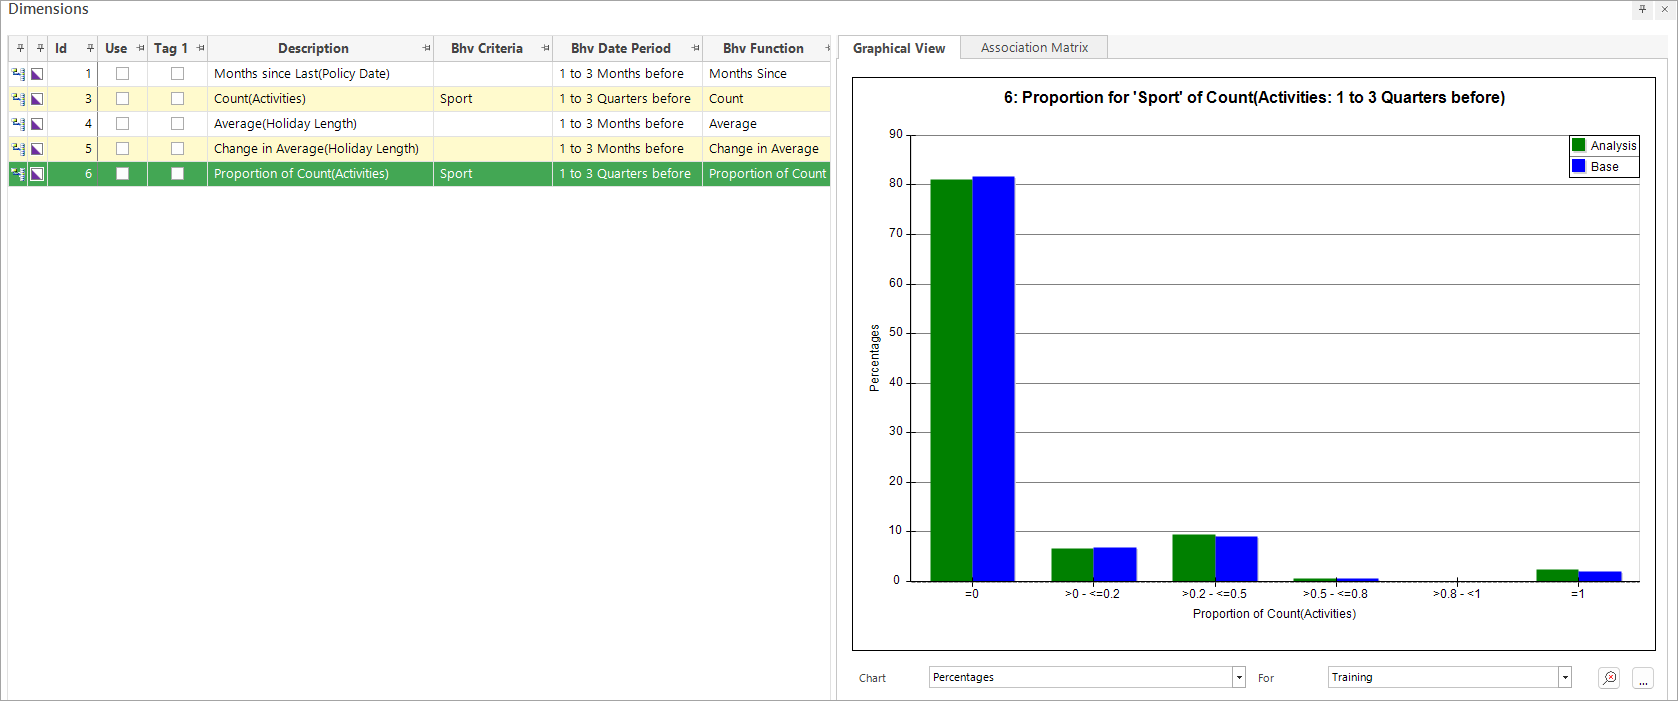This screenshot has height=701, width=1678.
Task: Check the Use box for Proportion of Count(Activities)
Action: (122, 174)
